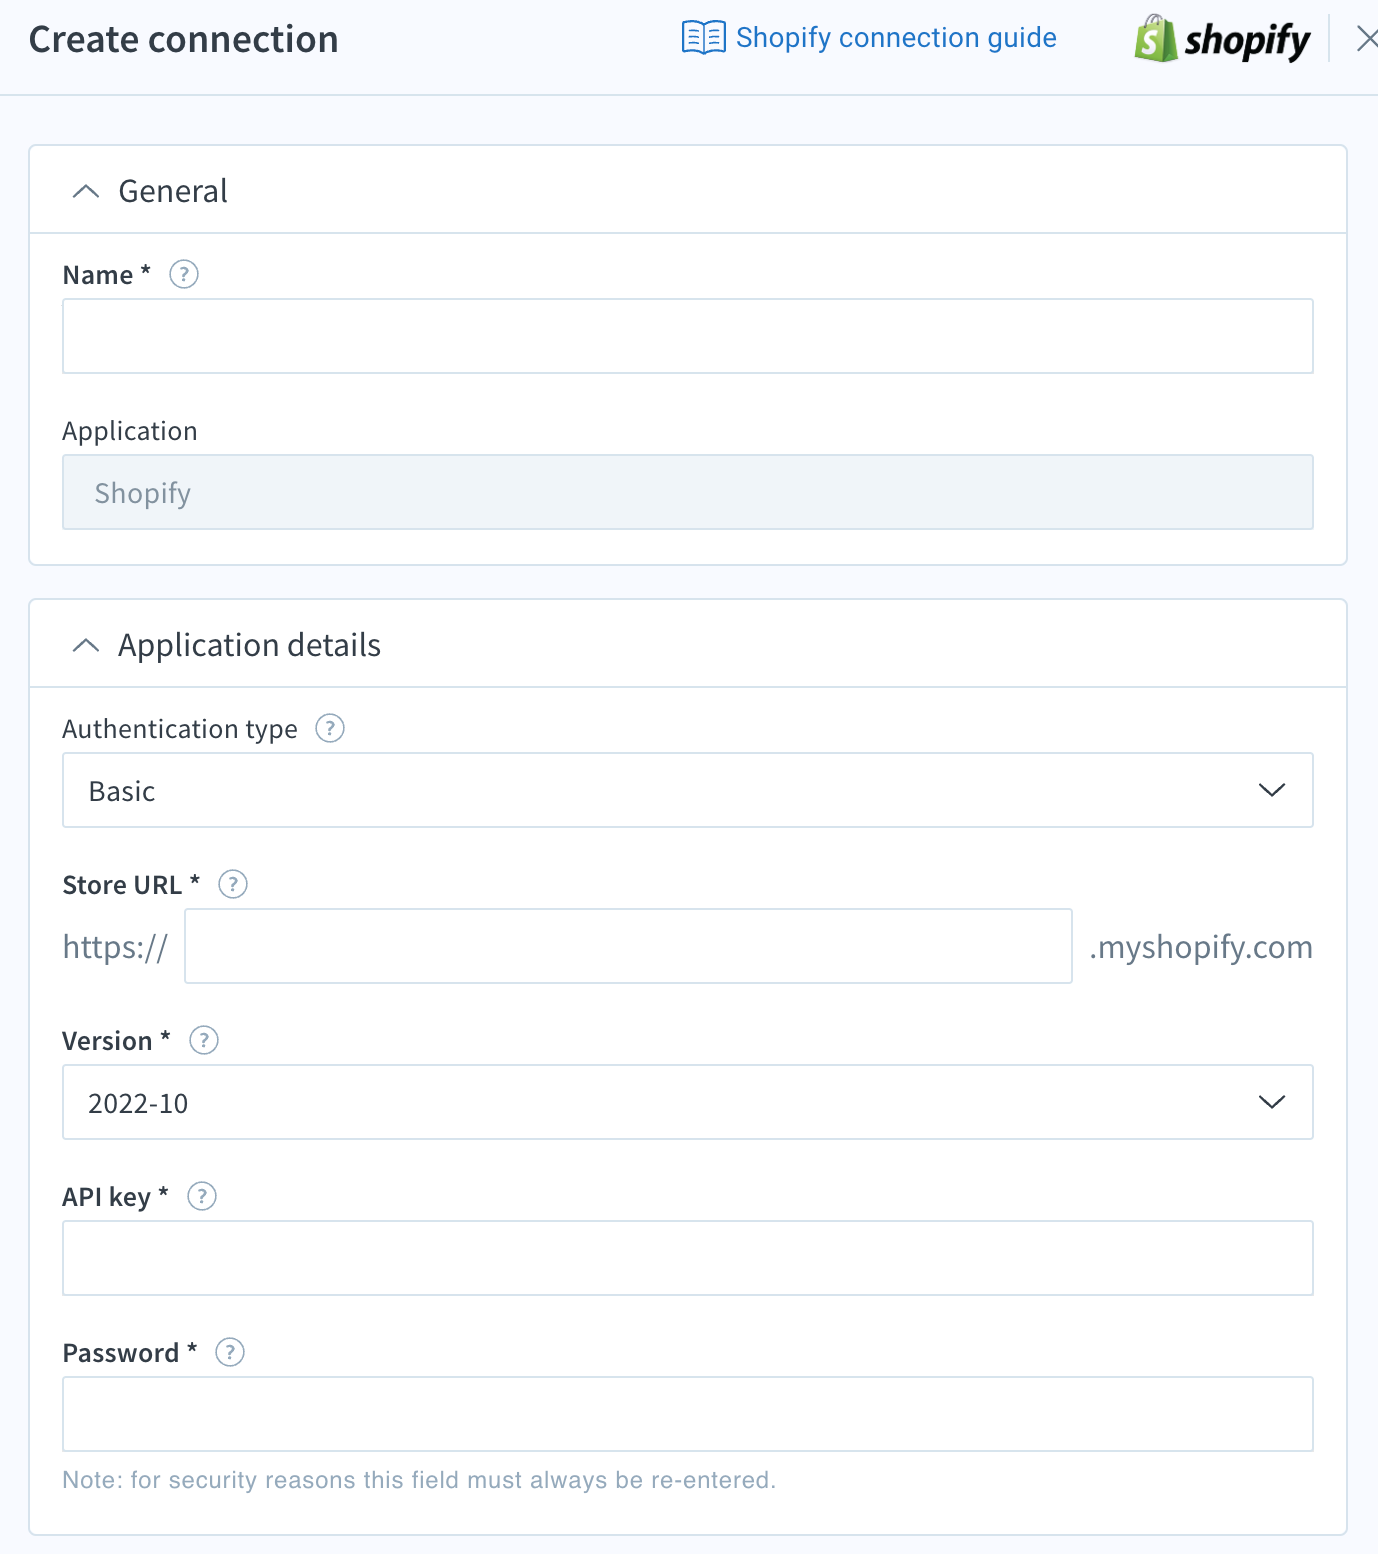Screen dimensions: 1378x1554
Task: Click the disabled Application field showing Shopify
Action: coord(688,492)
